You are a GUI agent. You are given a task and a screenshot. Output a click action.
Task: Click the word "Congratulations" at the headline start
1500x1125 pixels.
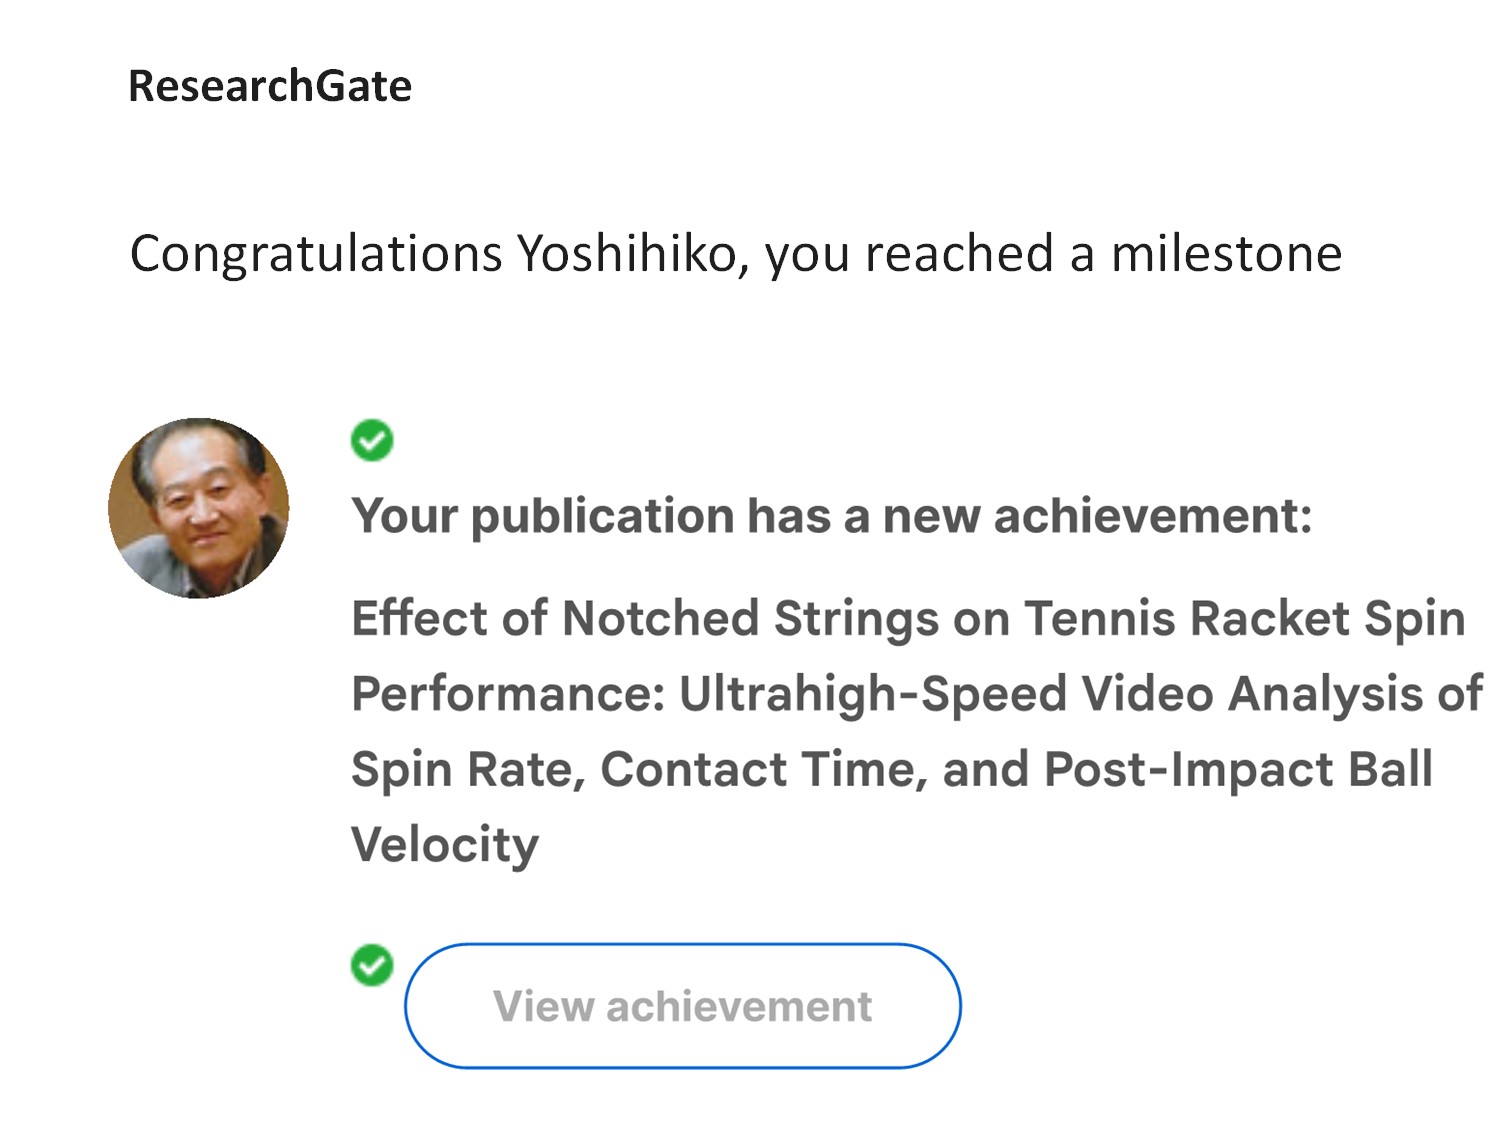click(x=316, y=255)
